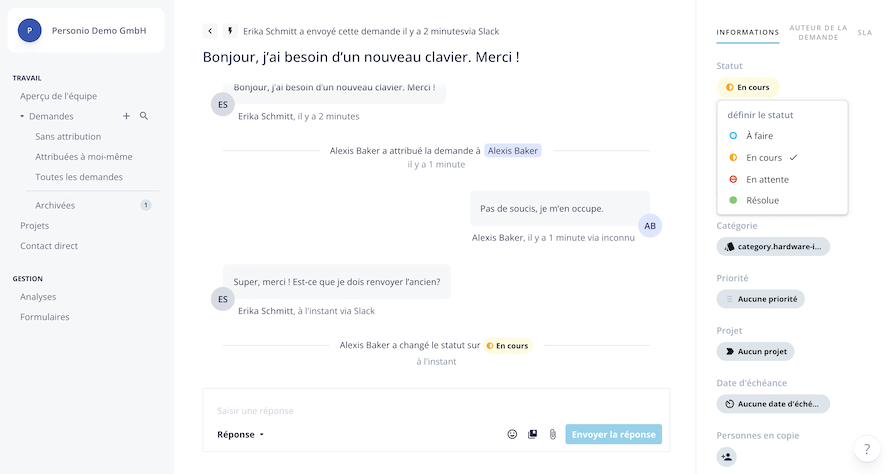Image resolution: width=890 pixels, height=474 pixels.
Task: Open Archivées requests in sidebar
Action: (x=55, y=205)
